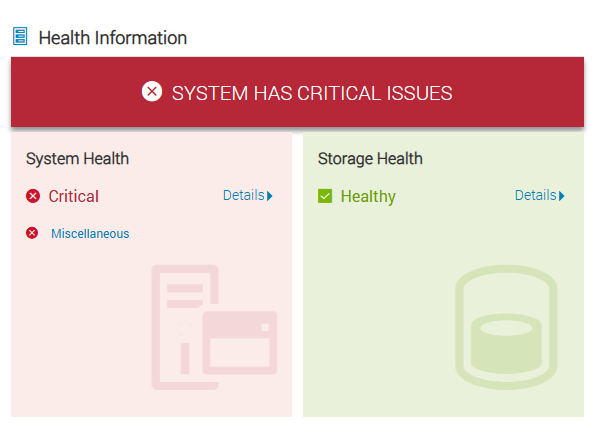Click the Storage Health heading
The width and height of the screenshot is (597, 446).
coord(370,159)
